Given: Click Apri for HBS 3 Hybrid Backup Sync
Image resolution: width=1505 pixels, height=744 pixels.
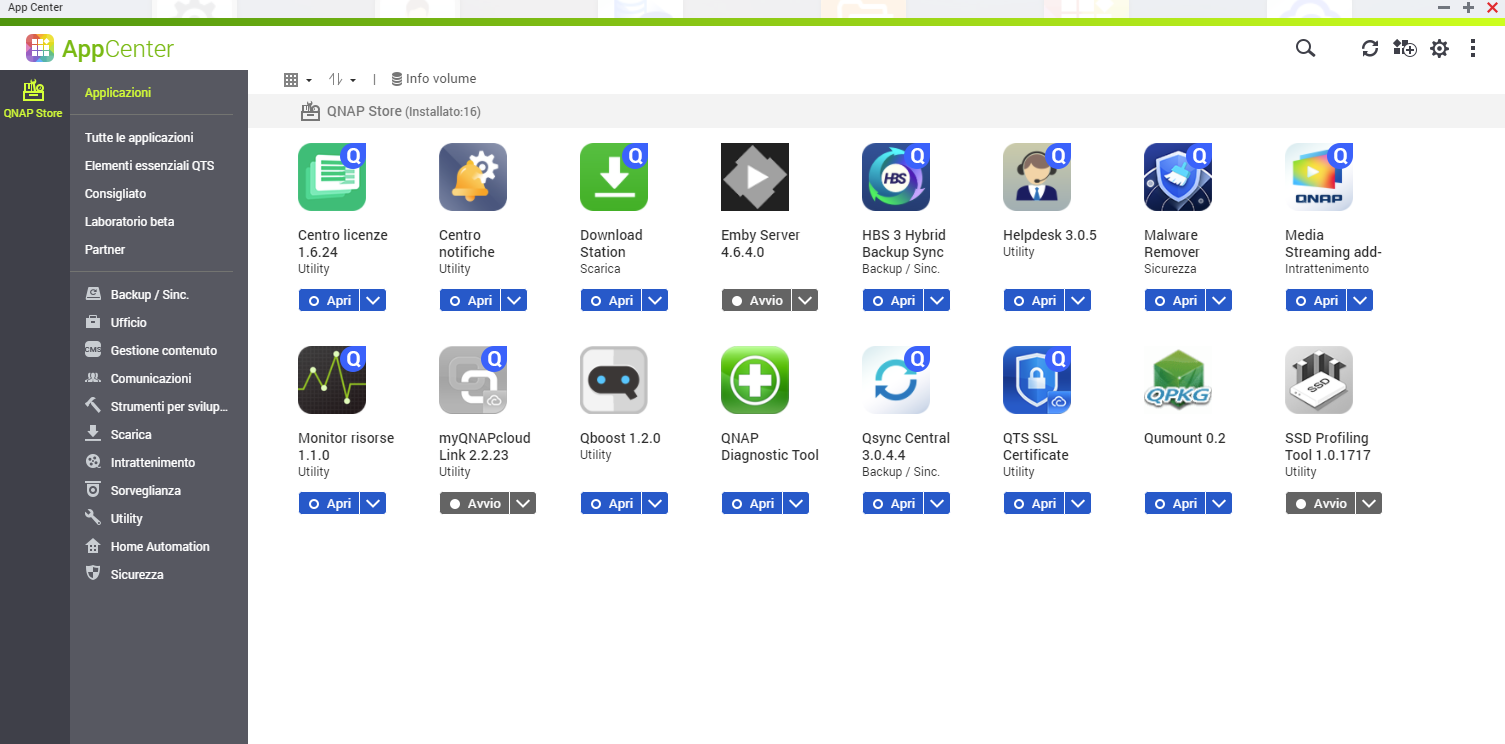Looking at the screenshot, I should [x=893, y=300].
